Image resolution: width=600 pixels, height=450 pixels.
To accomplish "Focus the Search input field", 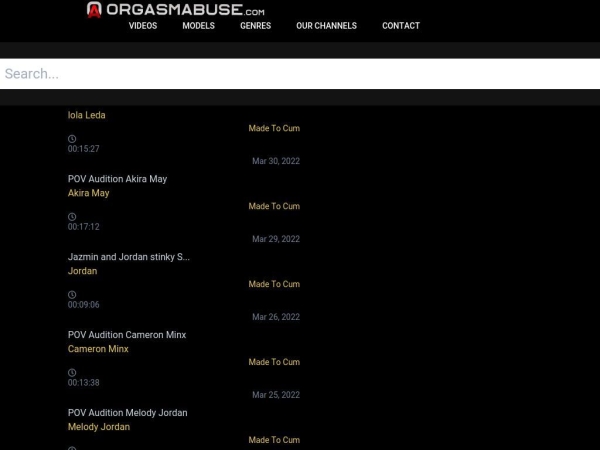I will coord(300,74).
